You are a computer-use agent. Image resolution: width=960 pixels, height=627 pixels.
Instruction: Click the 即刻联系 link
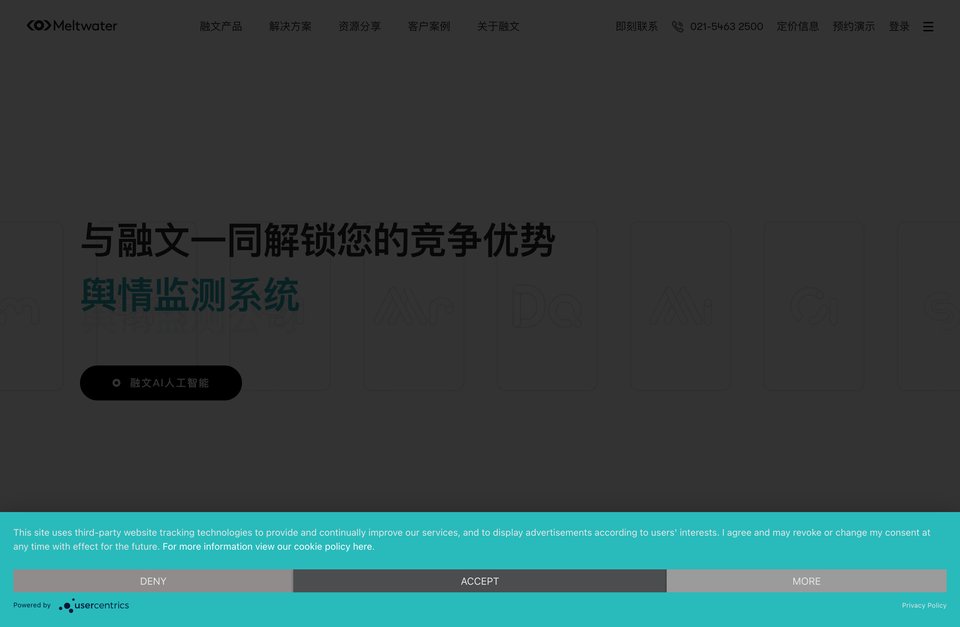[637, 26]
